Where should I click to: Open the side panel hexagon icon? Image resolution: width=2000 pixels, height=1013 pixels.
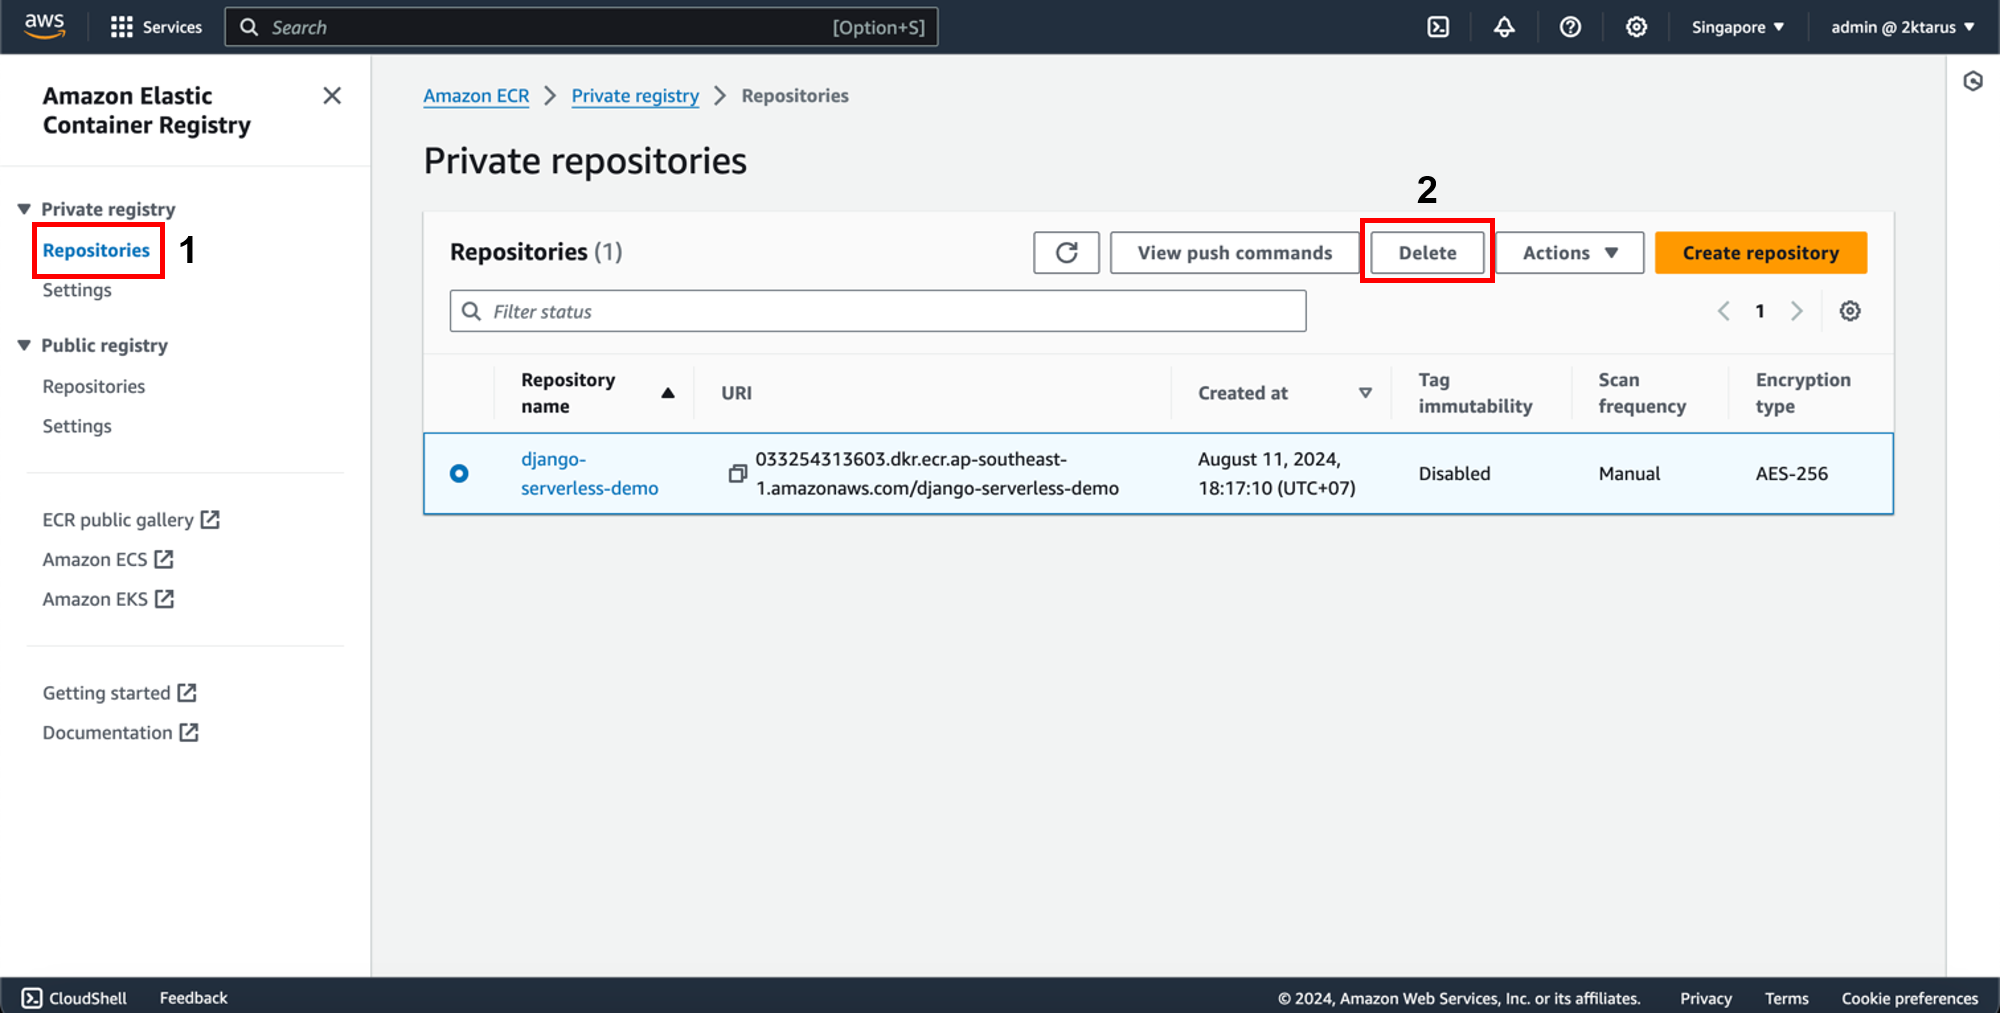(1973, 81)
